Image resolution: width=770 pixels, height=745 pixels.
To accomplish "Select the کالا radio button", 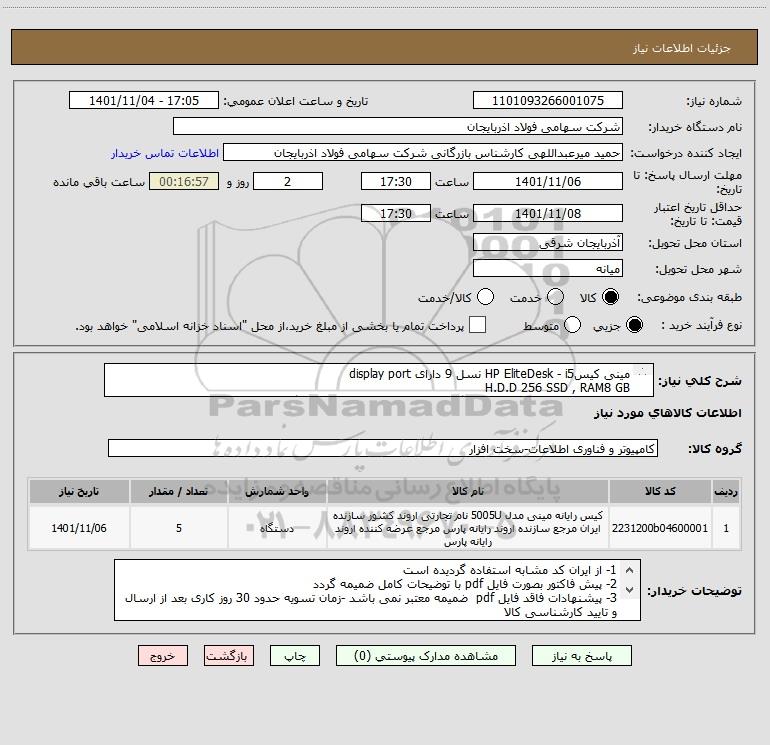I will 610,297.
